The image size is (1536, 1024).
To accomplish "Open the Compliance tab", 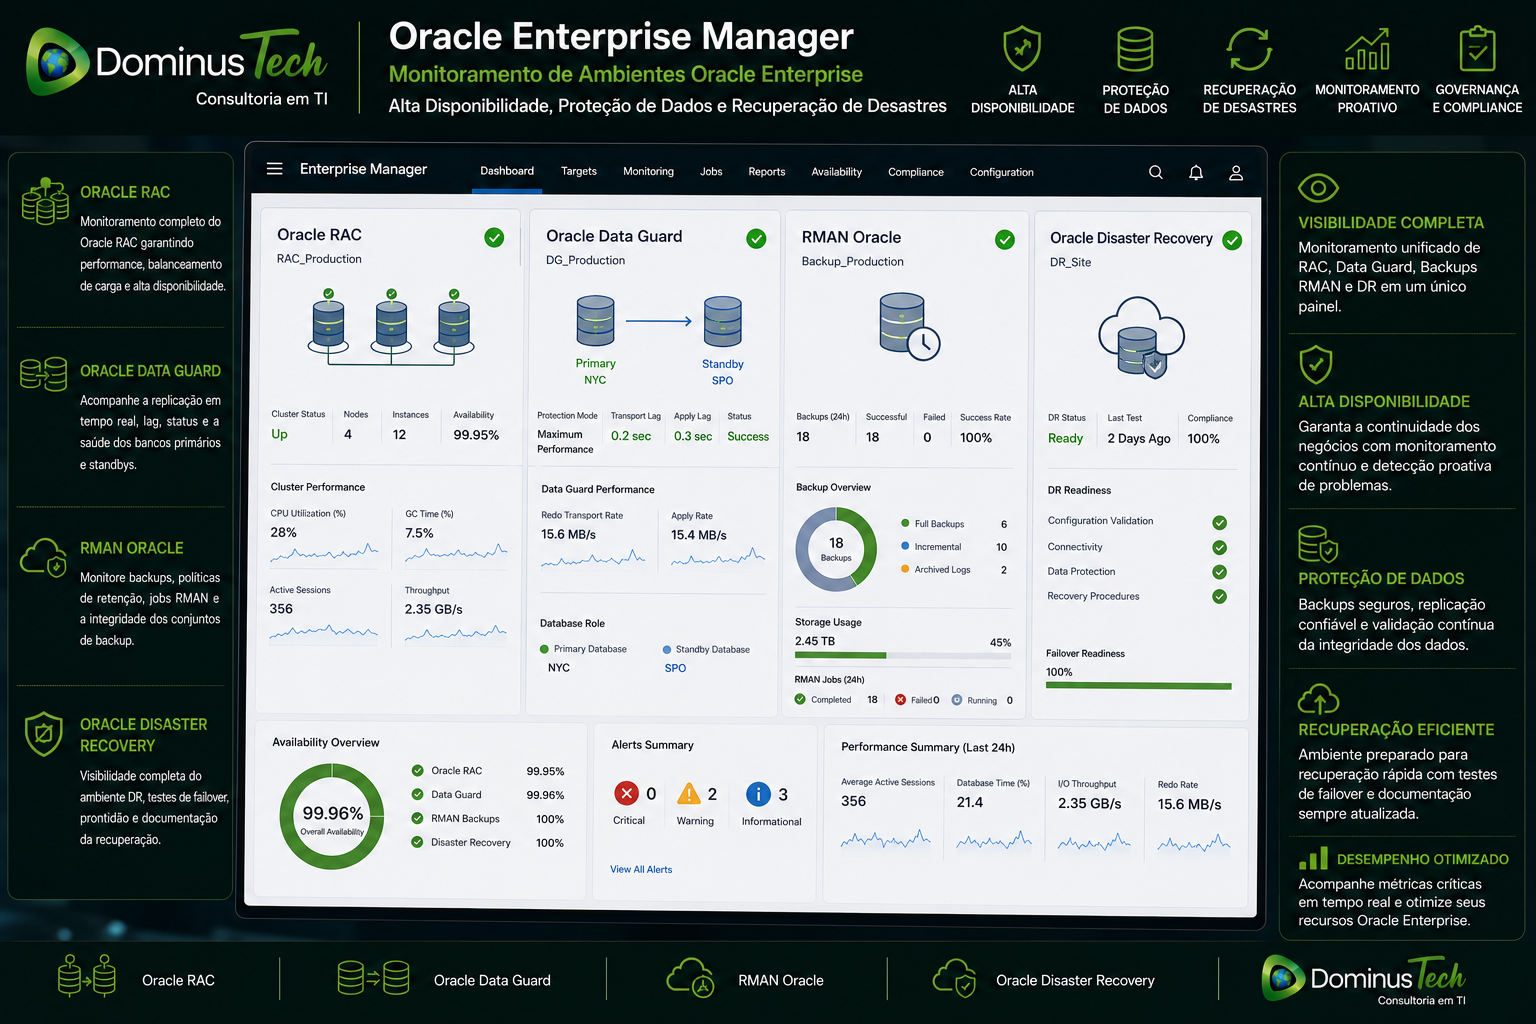I will 916,172.
